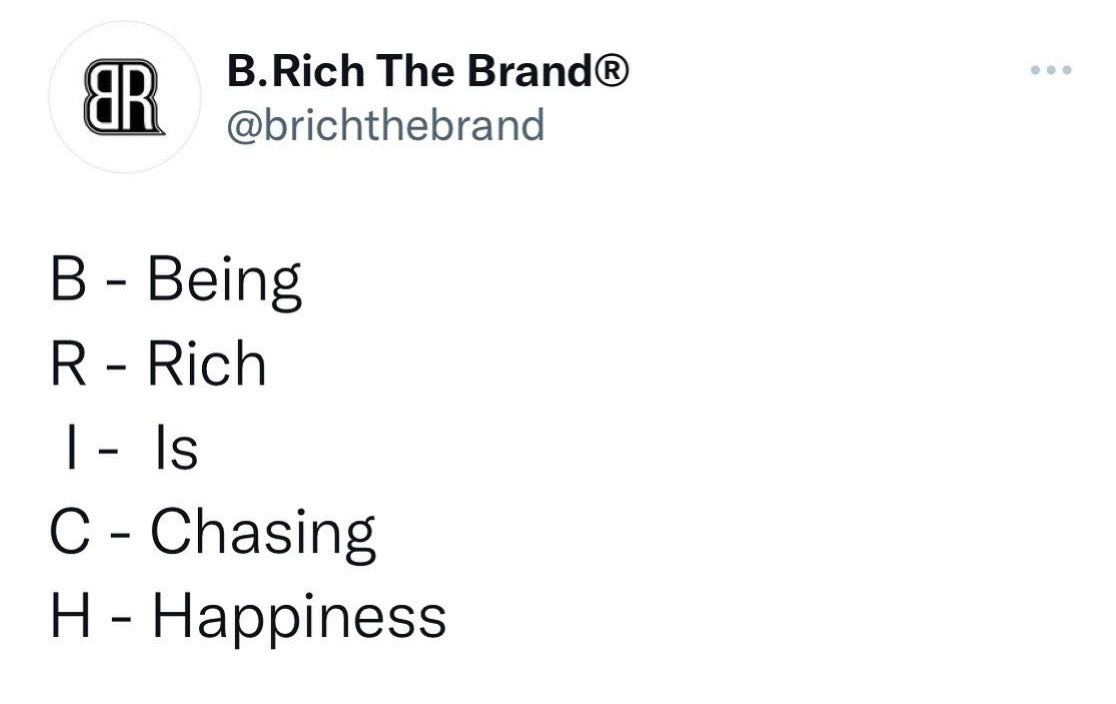Screen dimensions: 1116x704
Task: Click the dash in the Chasing line
Action: point(121,535)
